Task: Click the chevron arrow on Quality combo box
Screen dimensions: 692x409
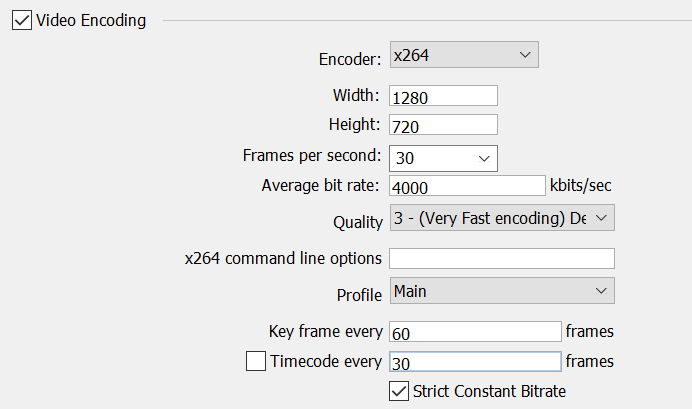Action: pos(601,218)
